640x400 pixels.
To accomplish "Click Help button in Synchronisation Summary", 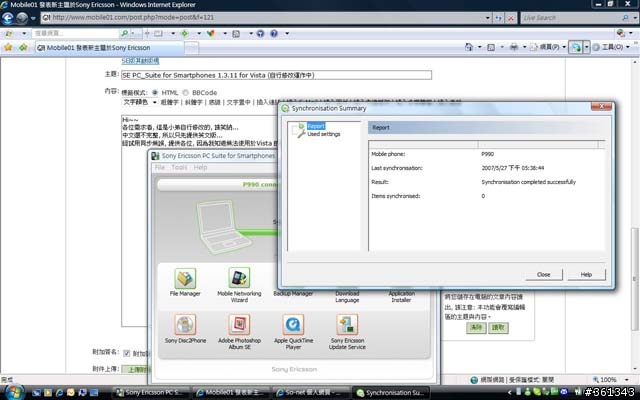I will pos(586,275).
